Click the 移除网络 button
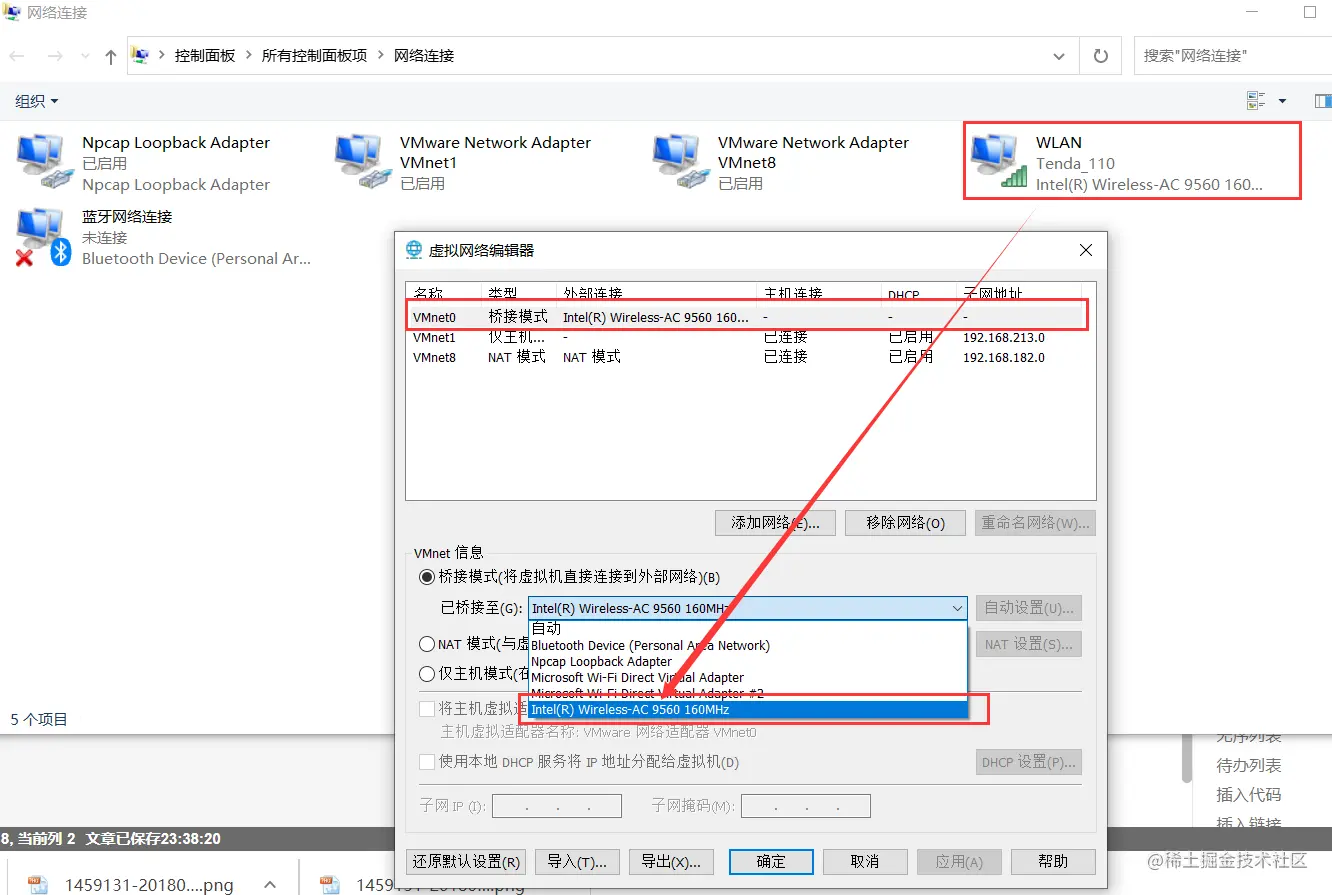This screenshot has width=1332, height=895. click(905, 523)
